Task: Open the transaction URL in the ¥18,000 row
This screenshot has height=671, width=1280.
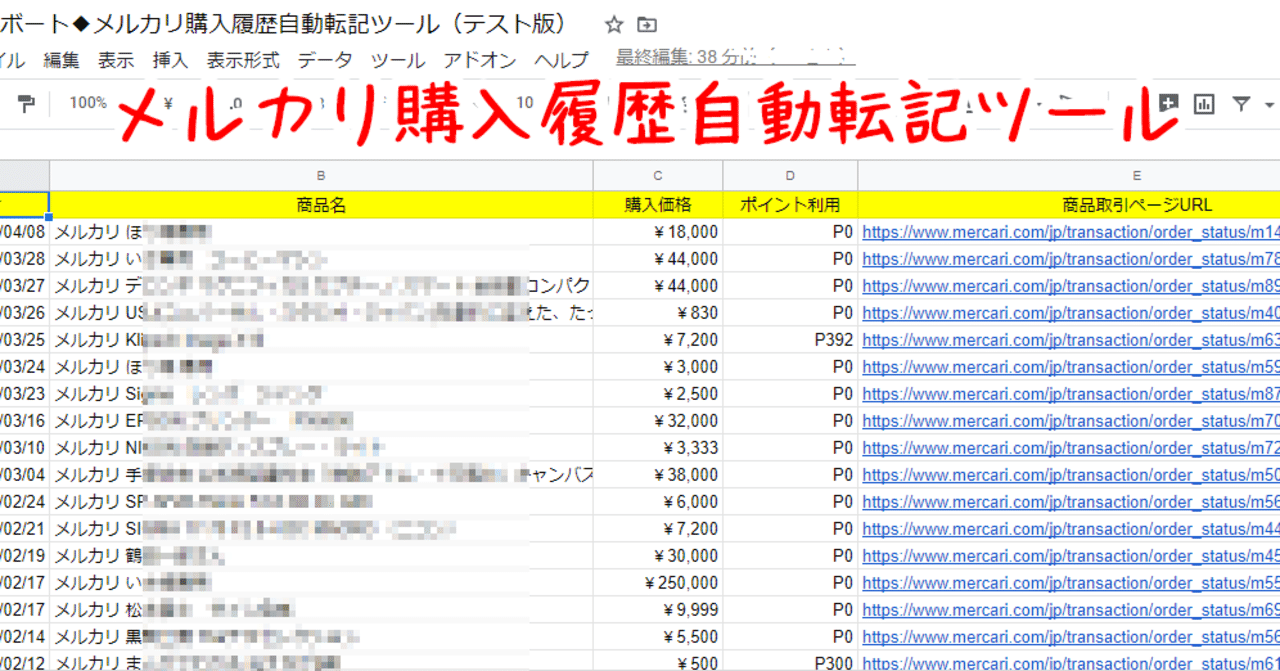Action: tap(1071, 232)
